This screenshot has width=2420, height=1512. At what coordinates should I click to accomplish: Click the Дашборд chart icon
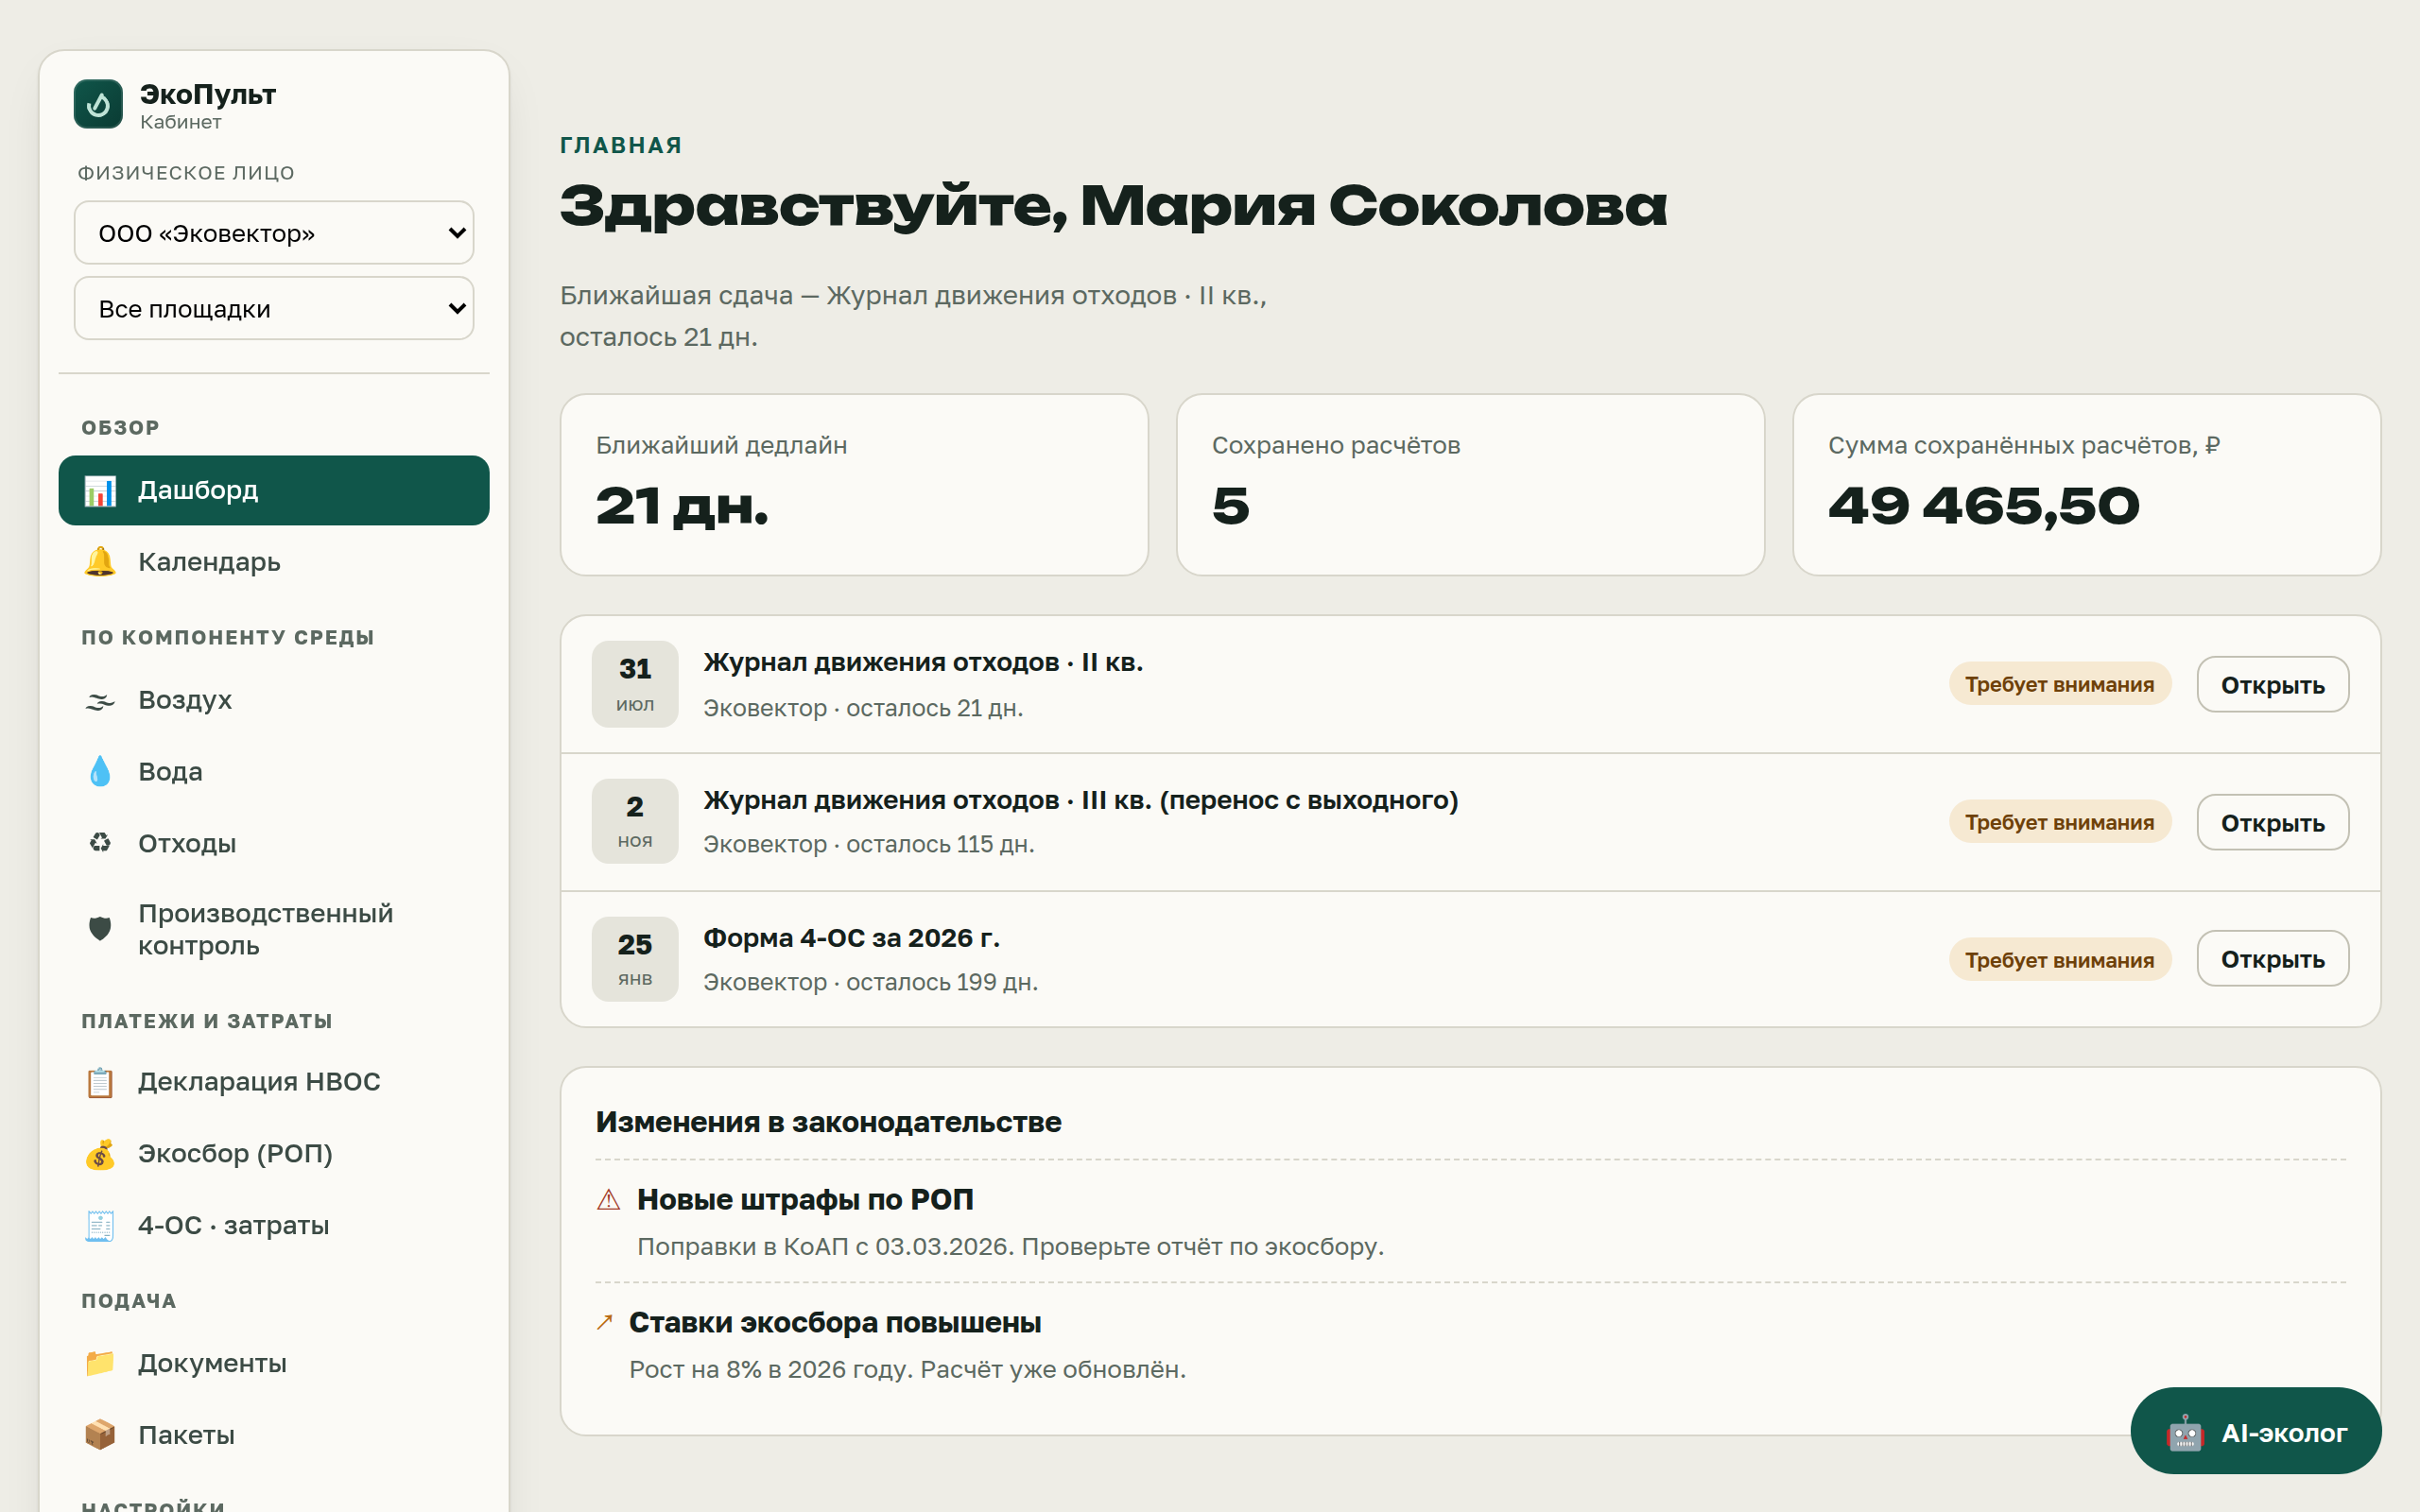click(100, 490)
